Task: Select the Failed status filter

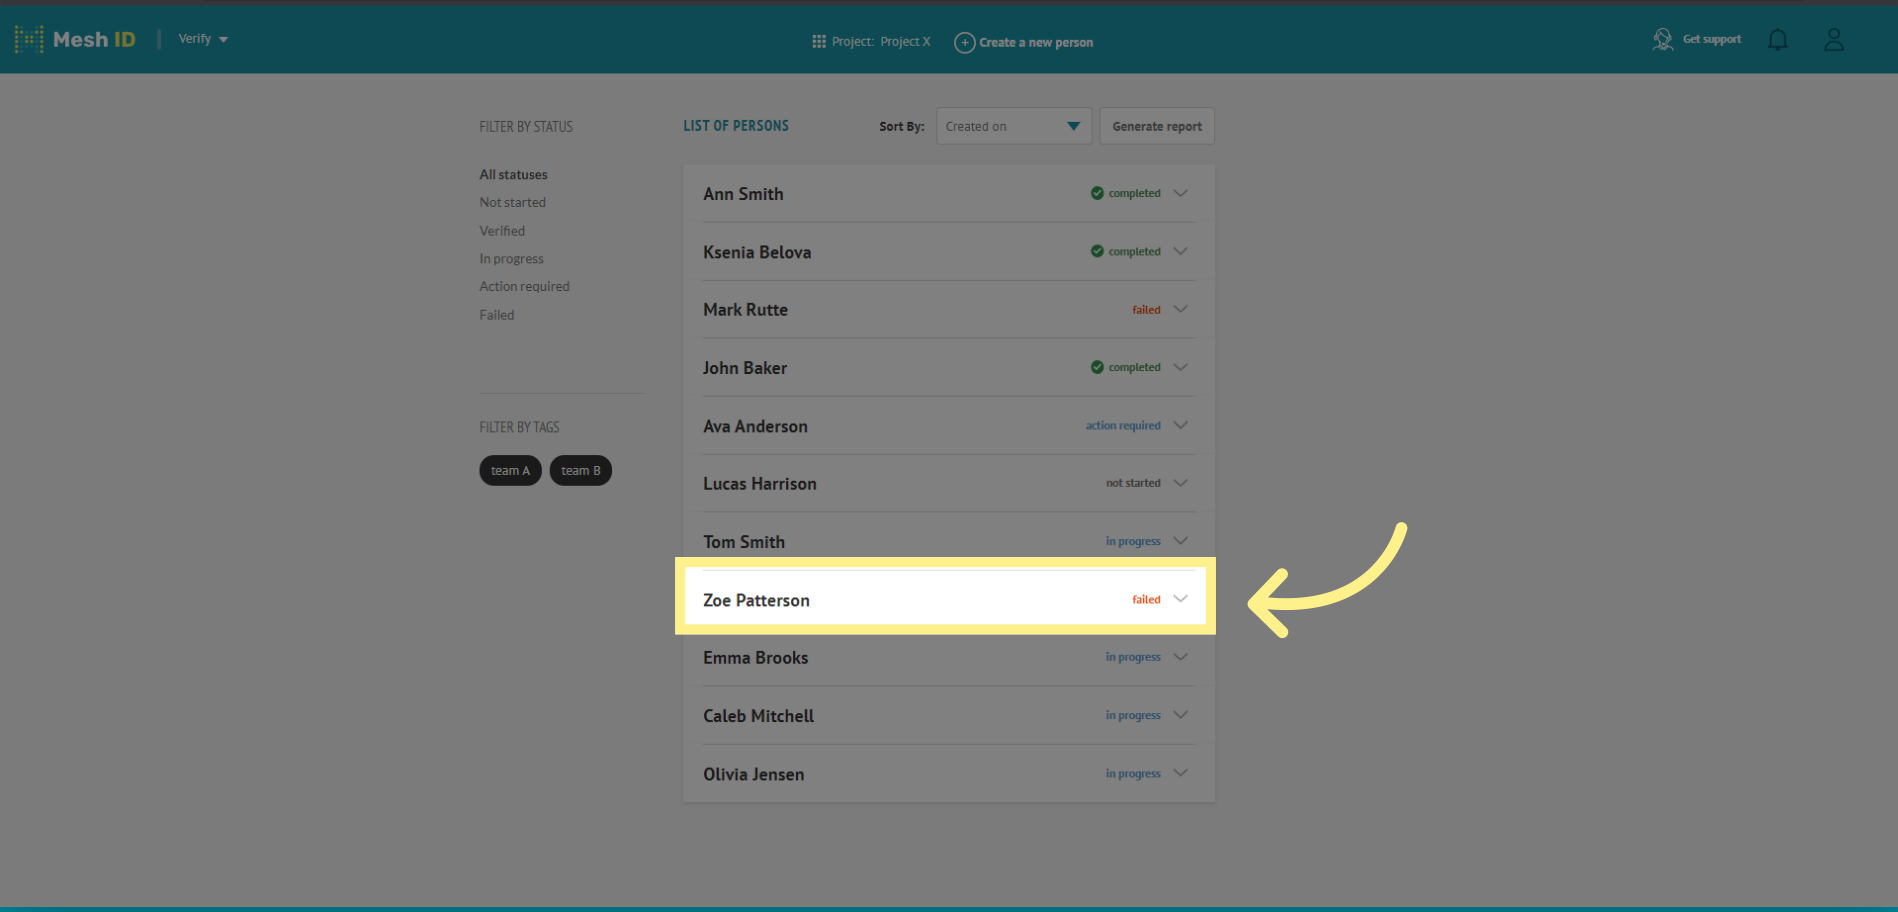Action: 496,314
